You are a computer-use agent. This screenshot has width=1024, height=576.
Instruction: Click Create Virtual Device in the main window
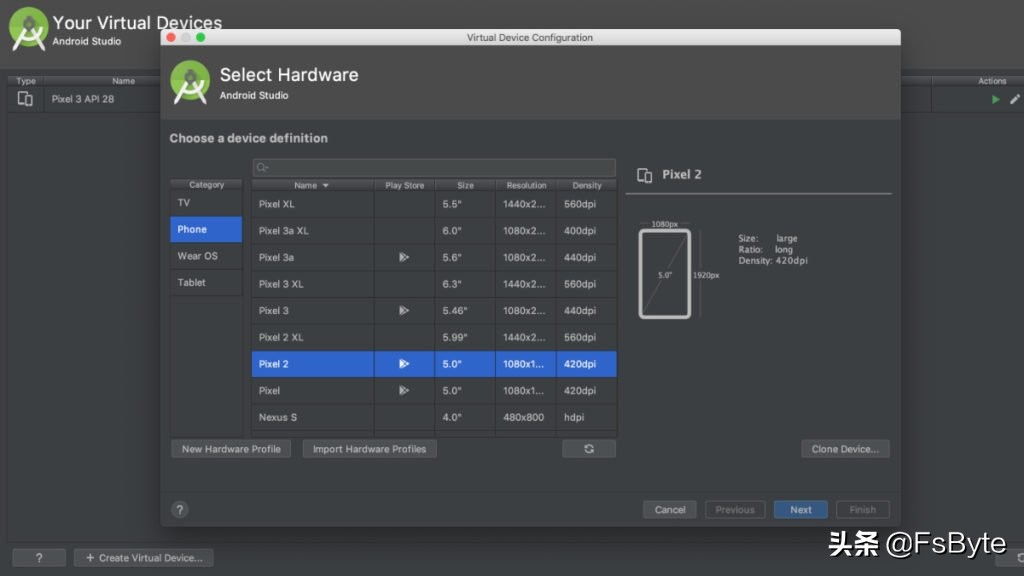click(143, 557)
